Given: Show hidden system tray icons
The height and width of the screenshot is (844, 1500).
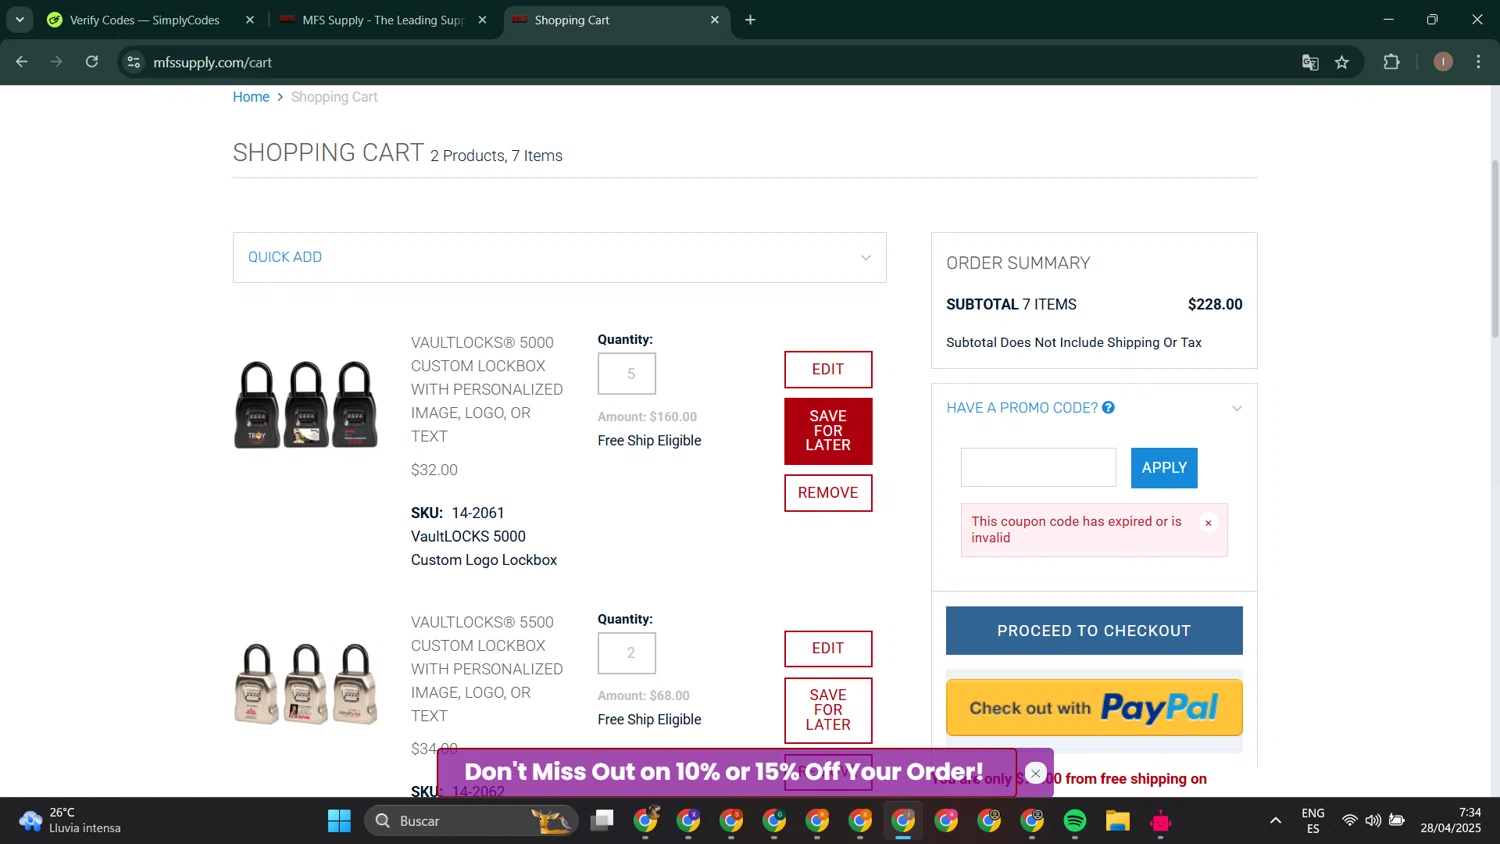Looking at the screenshot, I should pos(1275,821).
